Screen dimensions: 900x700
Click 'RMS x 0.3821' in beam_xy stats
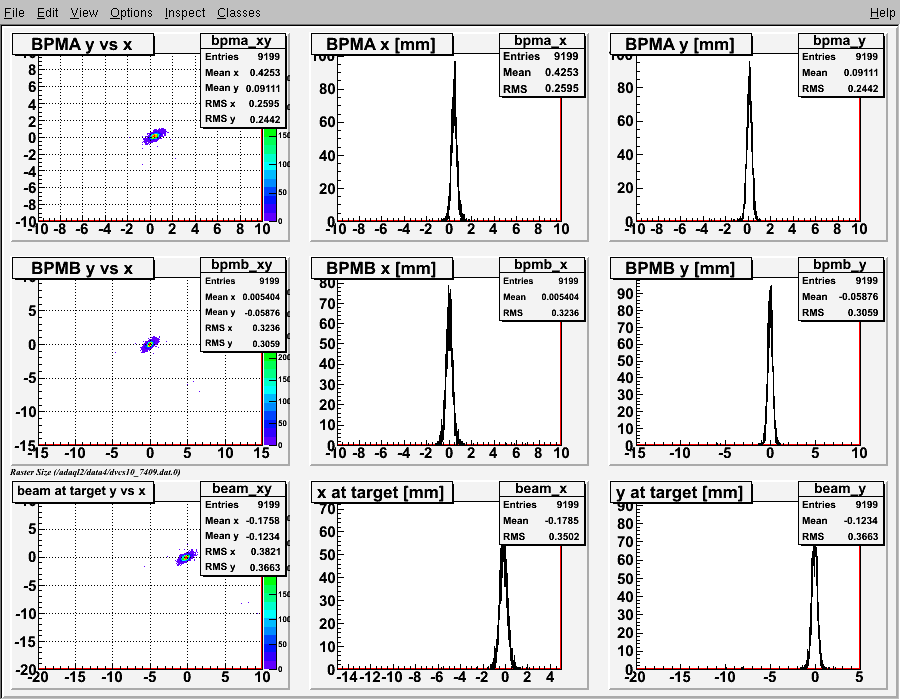tap(243, 551)
